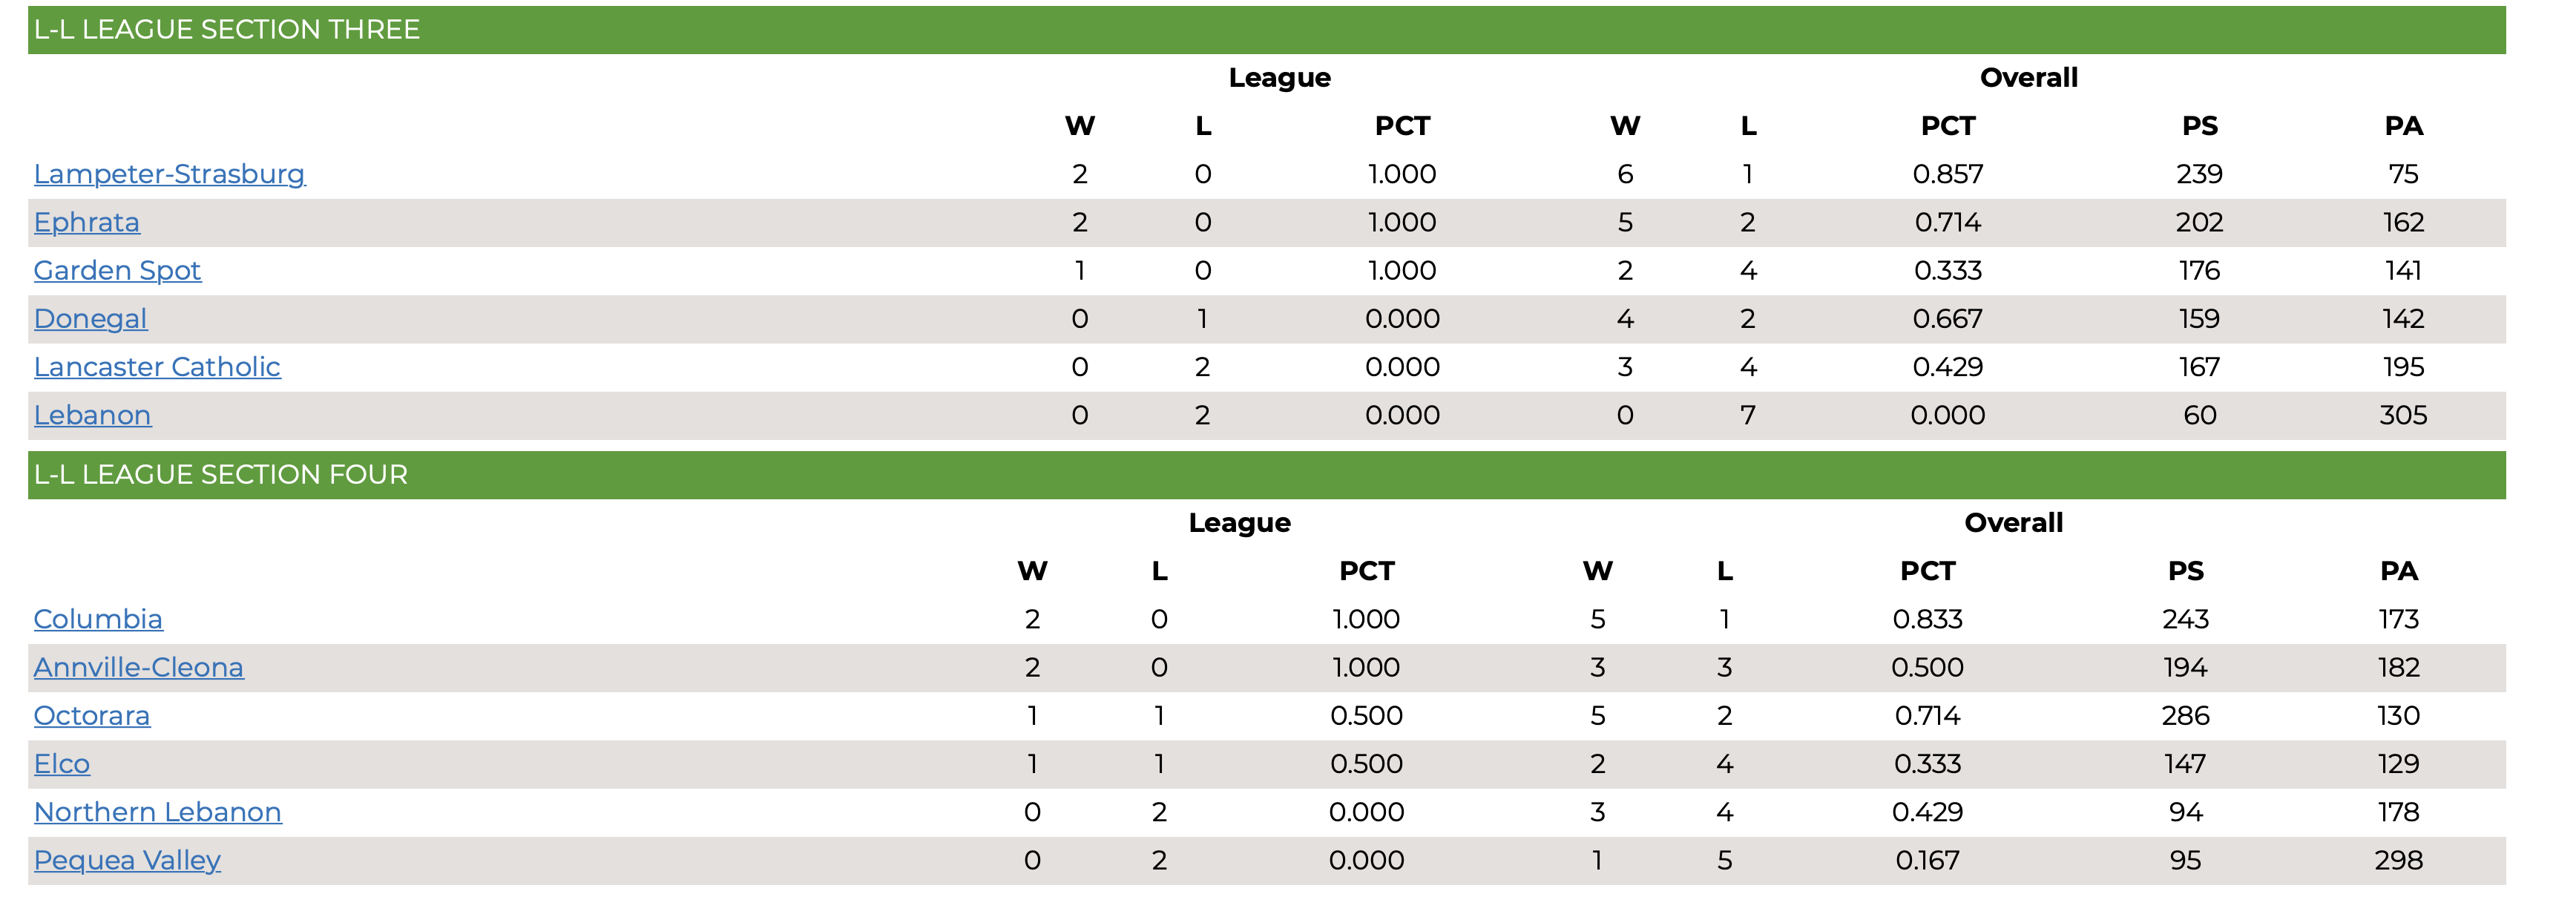
Task: Open the Pequea Valley team link
Action: coord(127,860)
